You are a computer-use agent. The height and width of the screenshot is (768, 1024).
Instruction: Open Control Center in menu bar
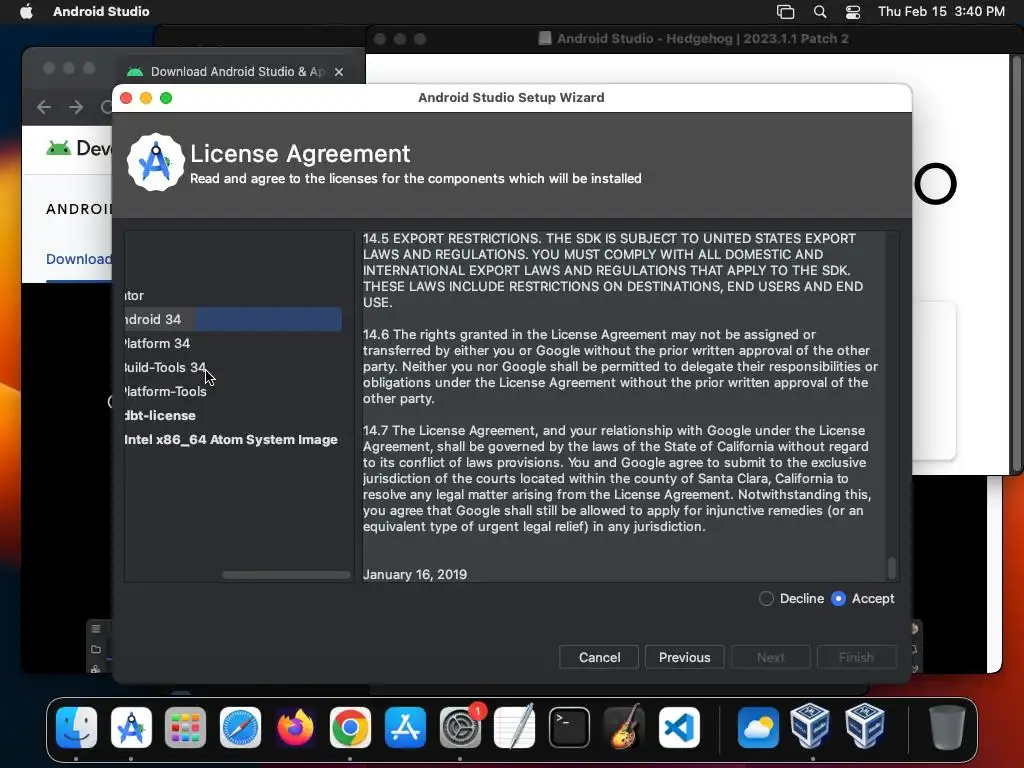click(853, 12)
